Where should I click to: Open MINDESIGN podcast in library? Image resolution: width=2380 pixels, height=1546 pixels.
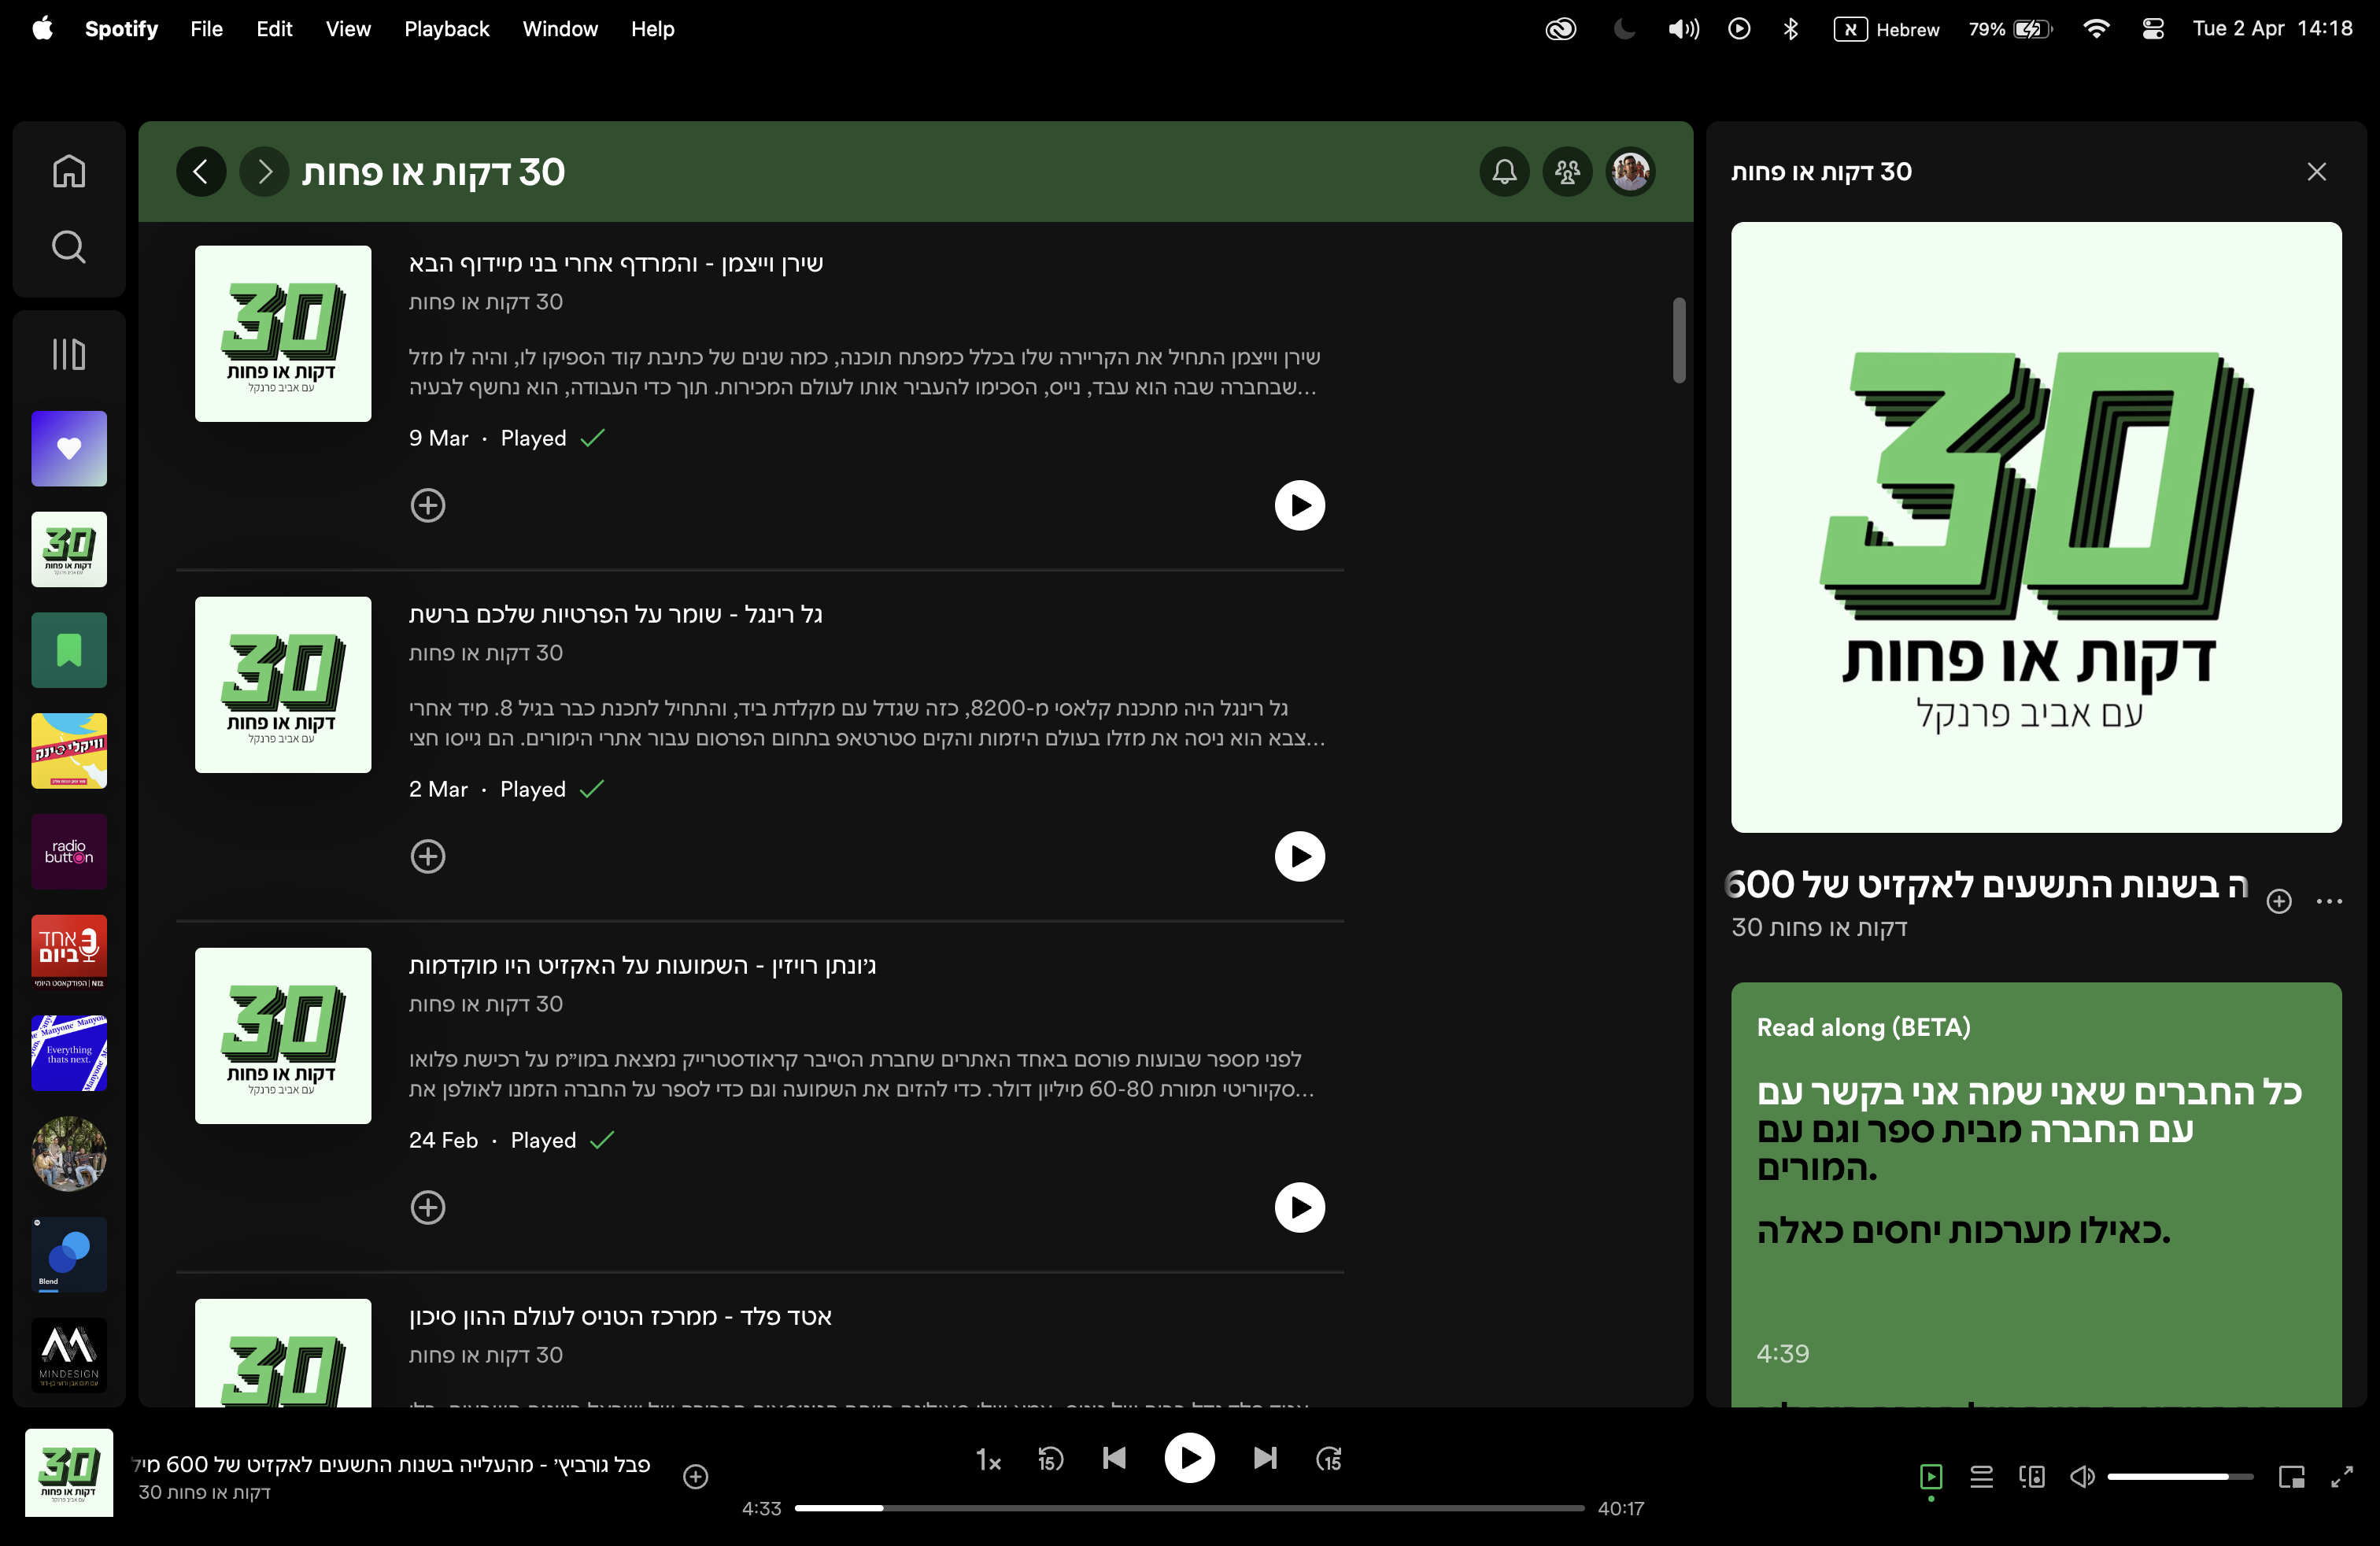click(69, 1355)
